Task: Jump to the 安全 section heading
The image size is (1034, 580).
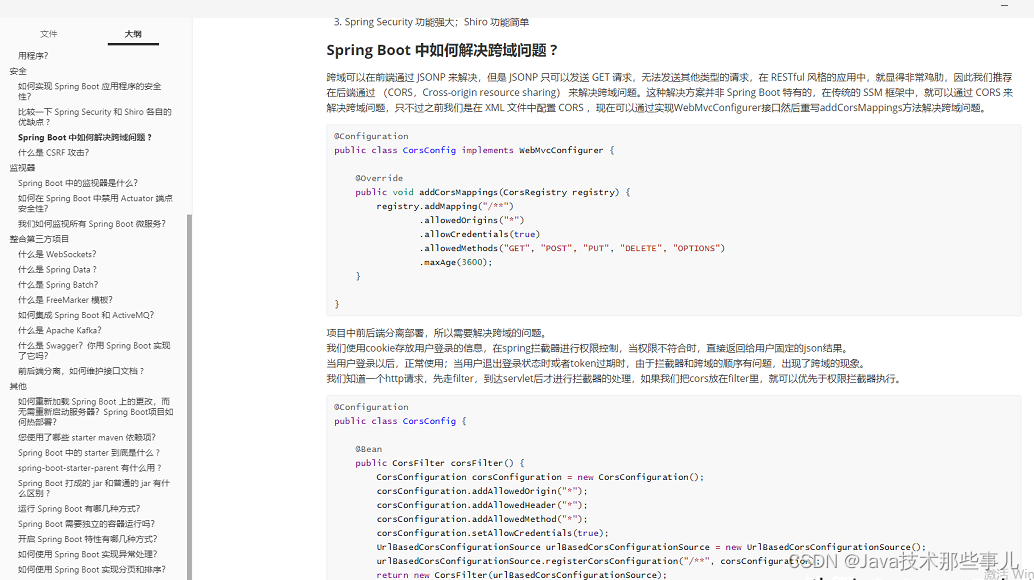Action: tap(18, 71)
